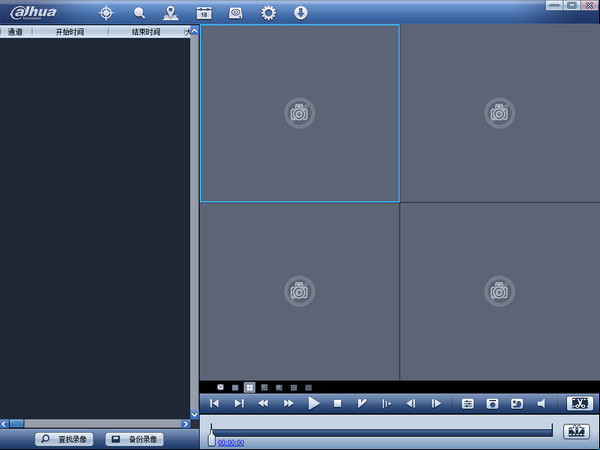Start playback with the Play button
600x450 pixels.
[313, 403]
